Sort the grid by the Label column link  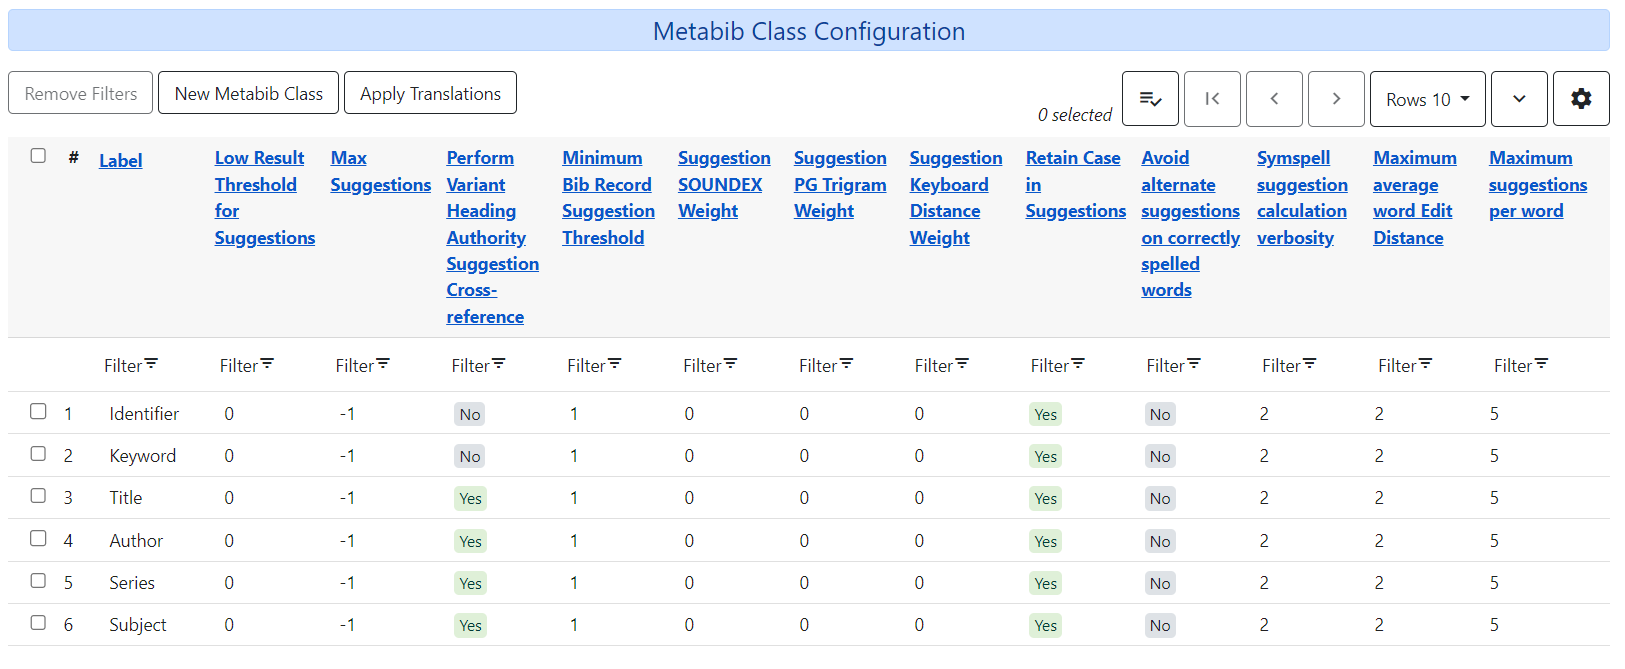click(x=120, y=160)
